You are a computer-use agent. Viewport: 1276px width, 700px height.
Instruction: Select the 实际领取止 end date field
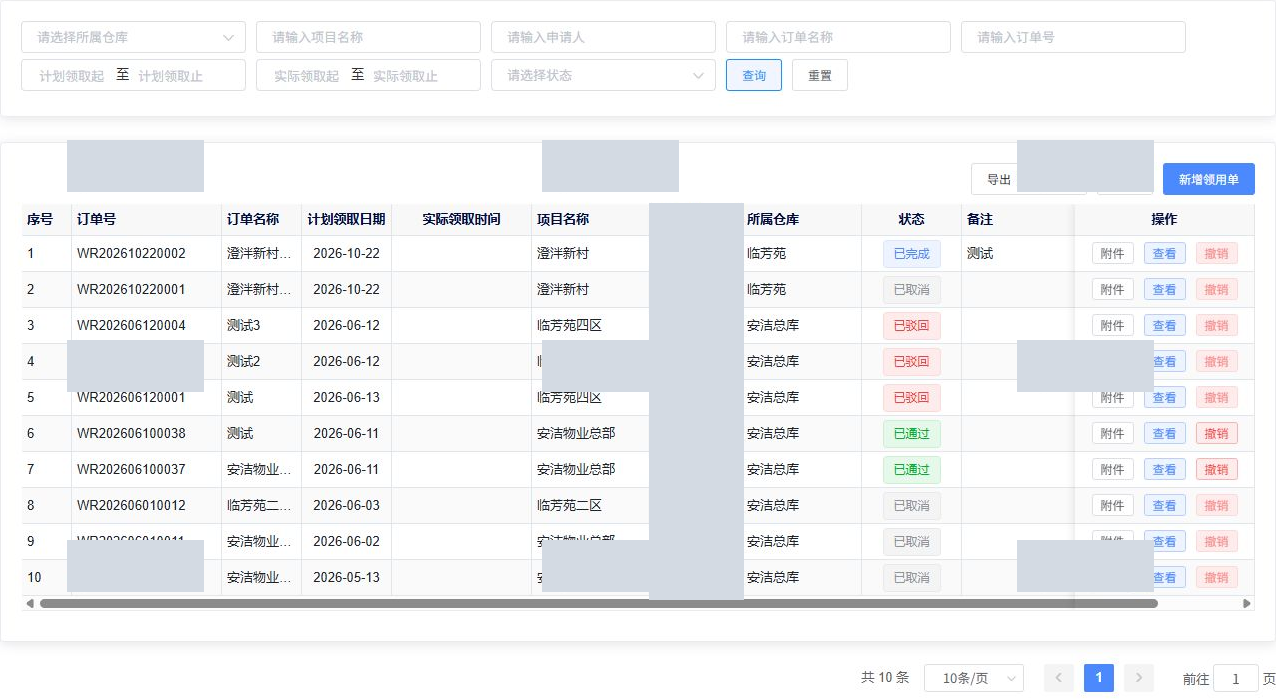[406, 76]
